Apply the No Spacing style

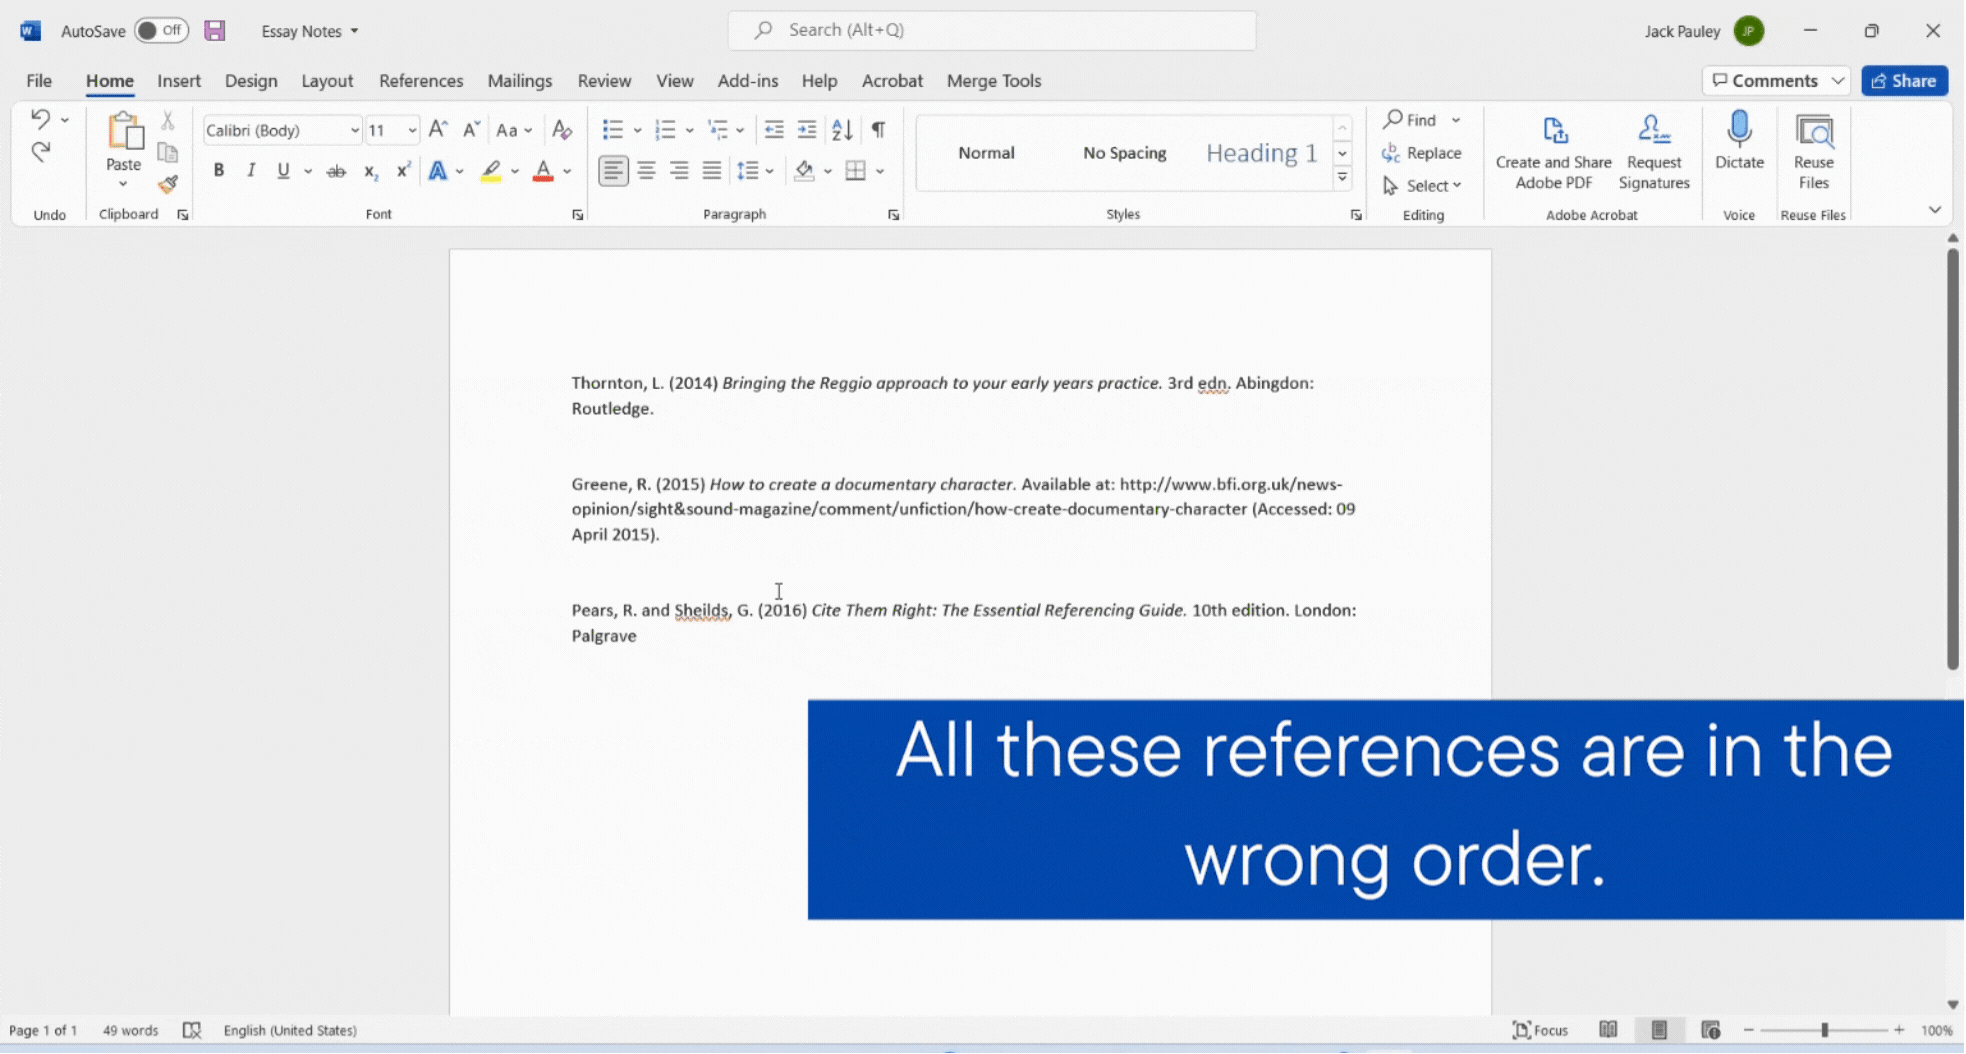pos(1124,153)
